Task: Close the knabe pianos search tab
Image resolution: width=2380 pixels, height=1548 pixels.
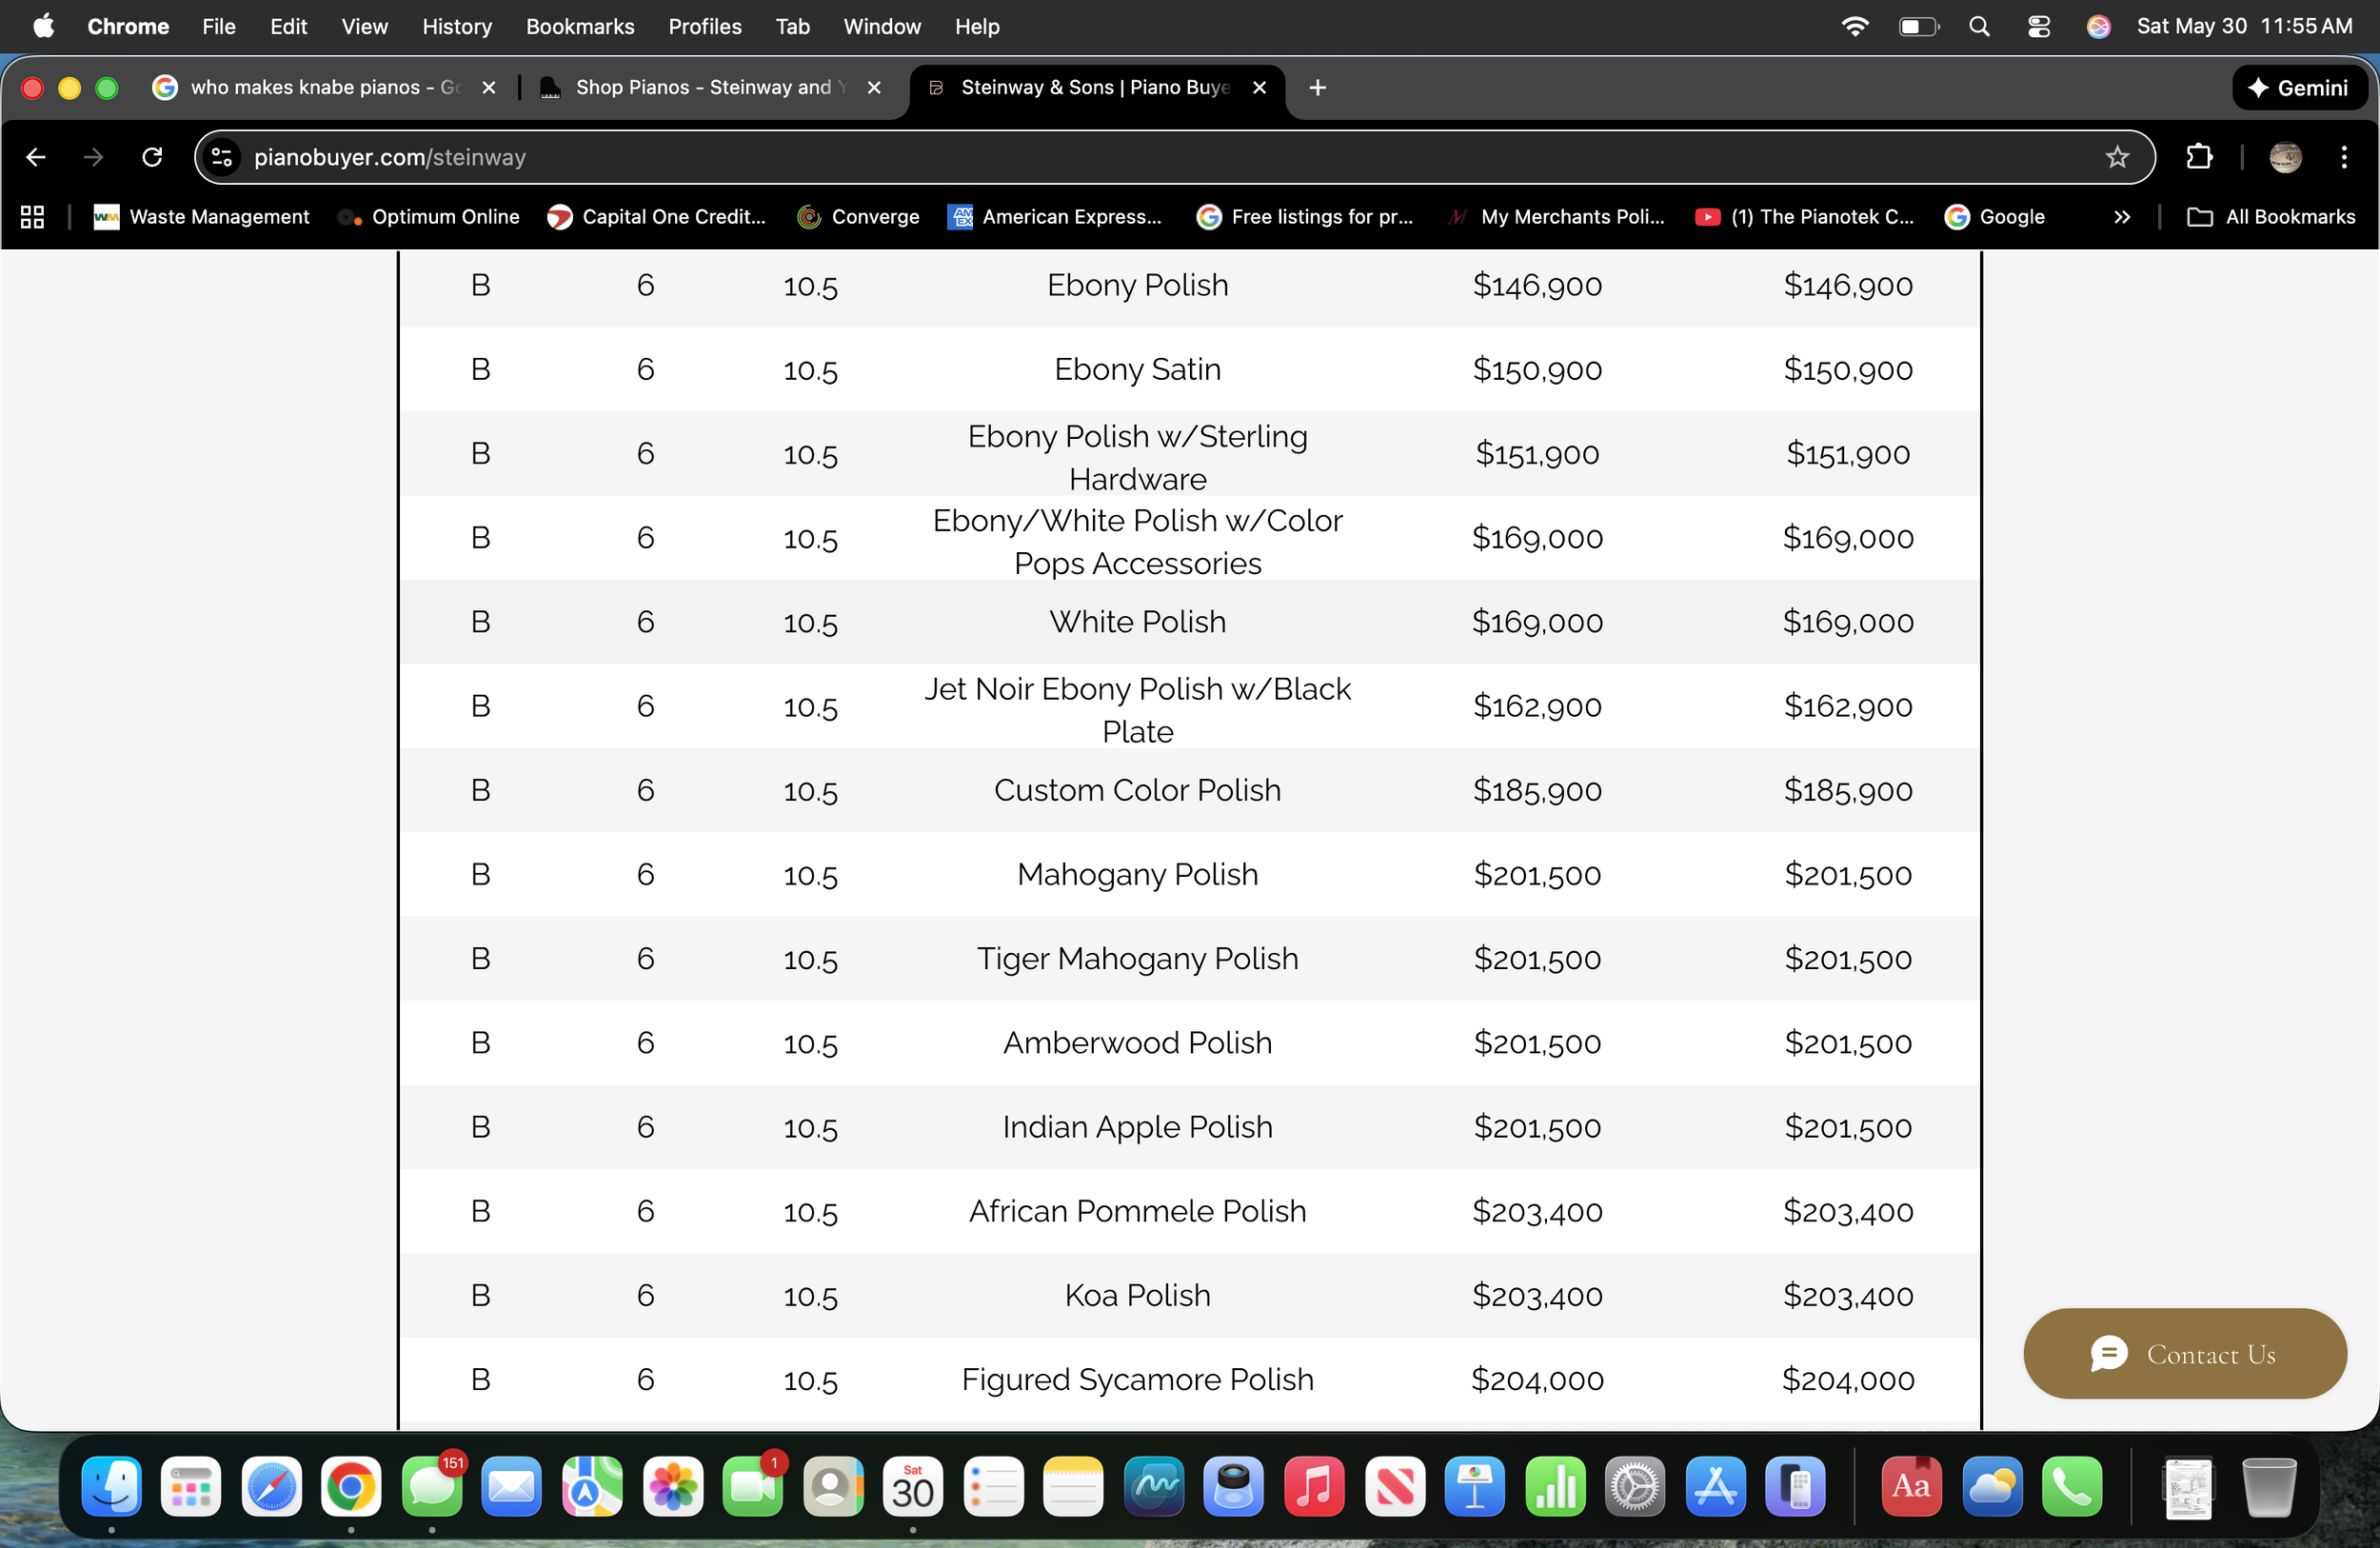Action: click(x=489, y=87)
